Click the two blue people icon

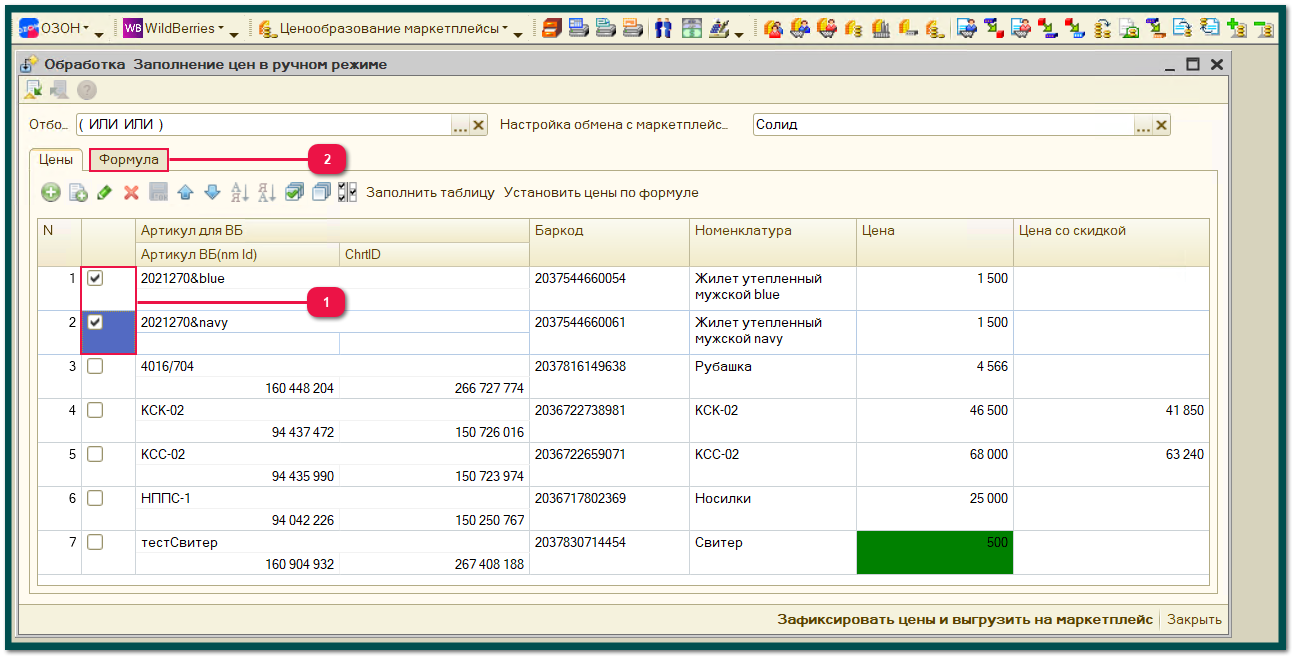click(664, 29)
